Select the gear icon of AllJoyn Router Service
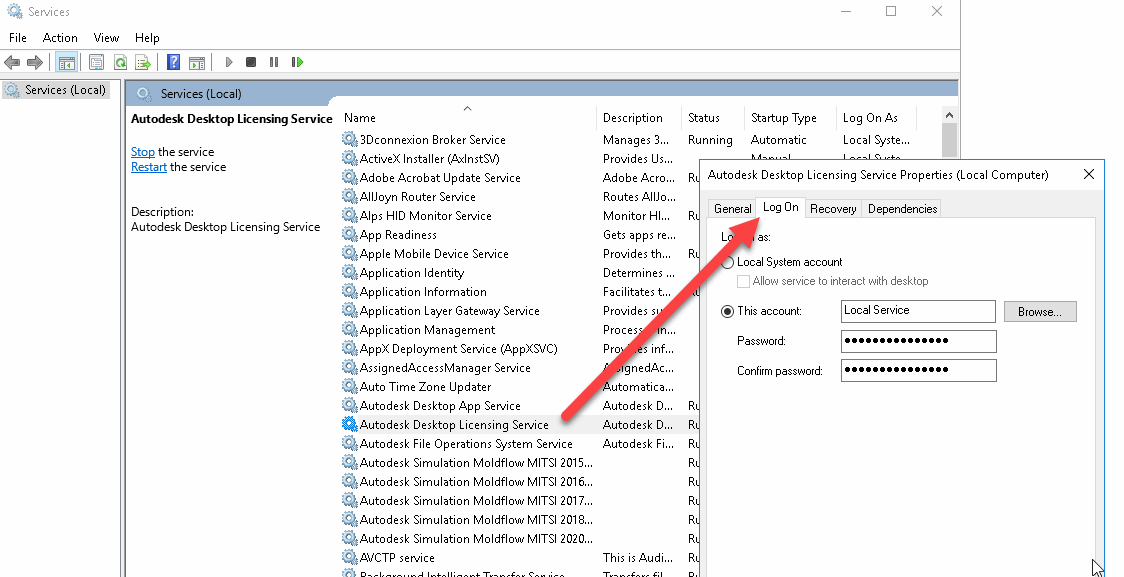The image size is (1124, 577). pyautogui.click(x=349, y=196)
